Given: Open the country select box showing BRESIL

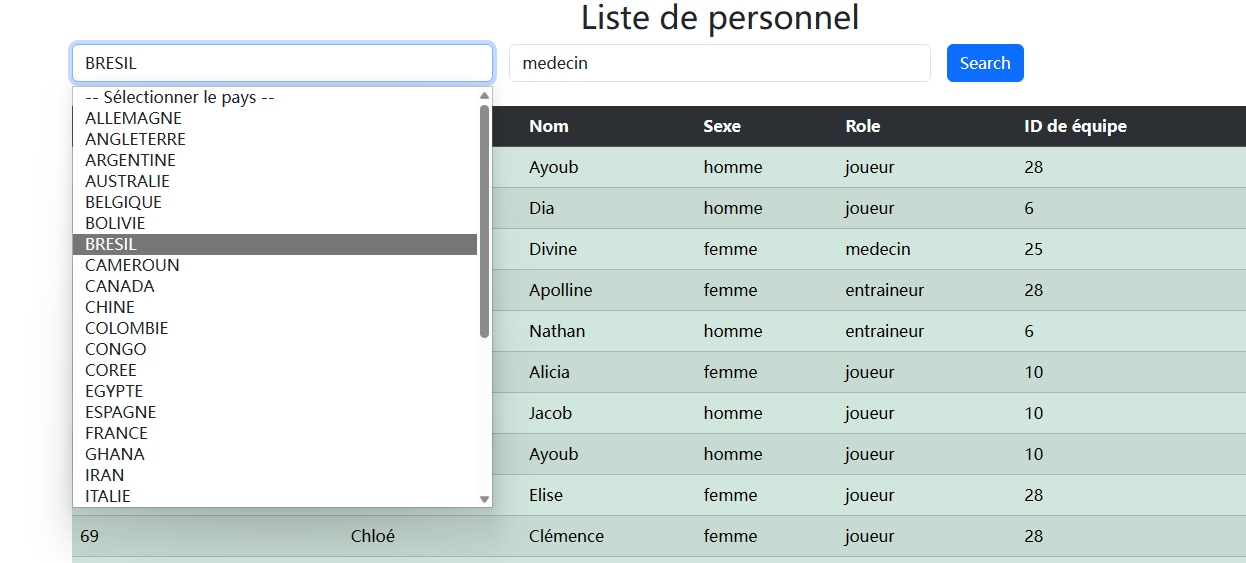Looking at the screenshot, I should [x=281, y=63].
